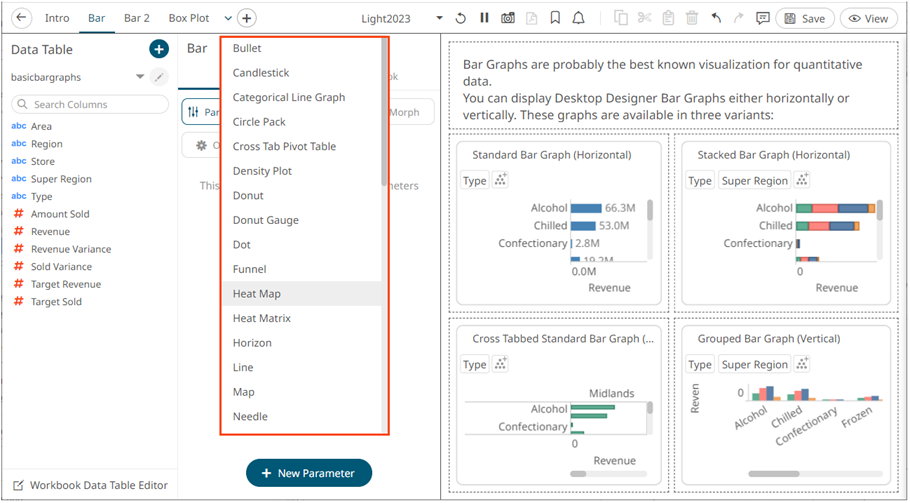The image size is (910, 503).
Task: Edit basicbargraphs table with pencil icon
Action: click(x=159, y=77)
